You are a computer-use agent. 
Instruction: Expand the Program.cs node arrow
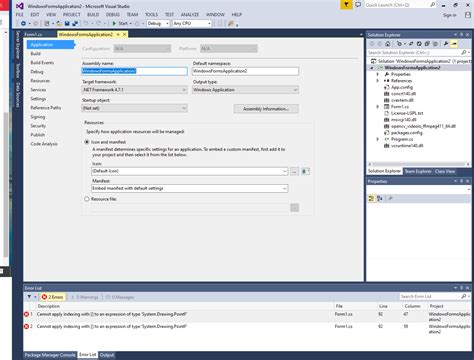(378, 139)
